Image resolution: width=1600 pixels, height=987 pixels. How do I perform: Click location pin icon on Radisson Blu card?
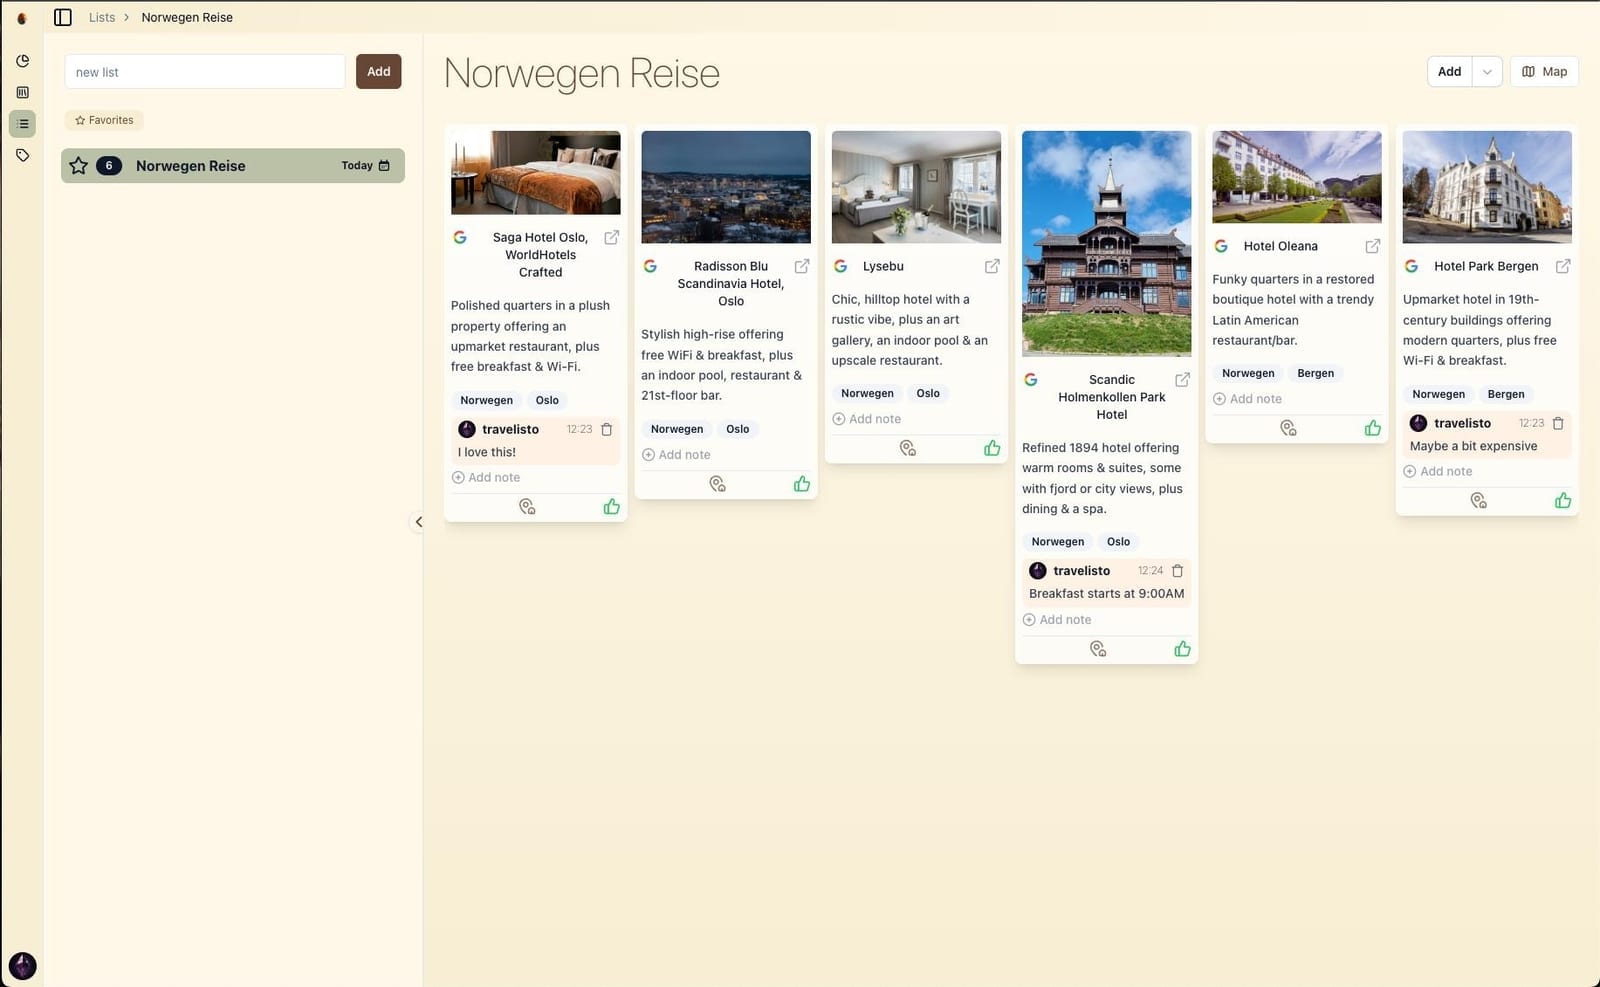click(717, 484)
